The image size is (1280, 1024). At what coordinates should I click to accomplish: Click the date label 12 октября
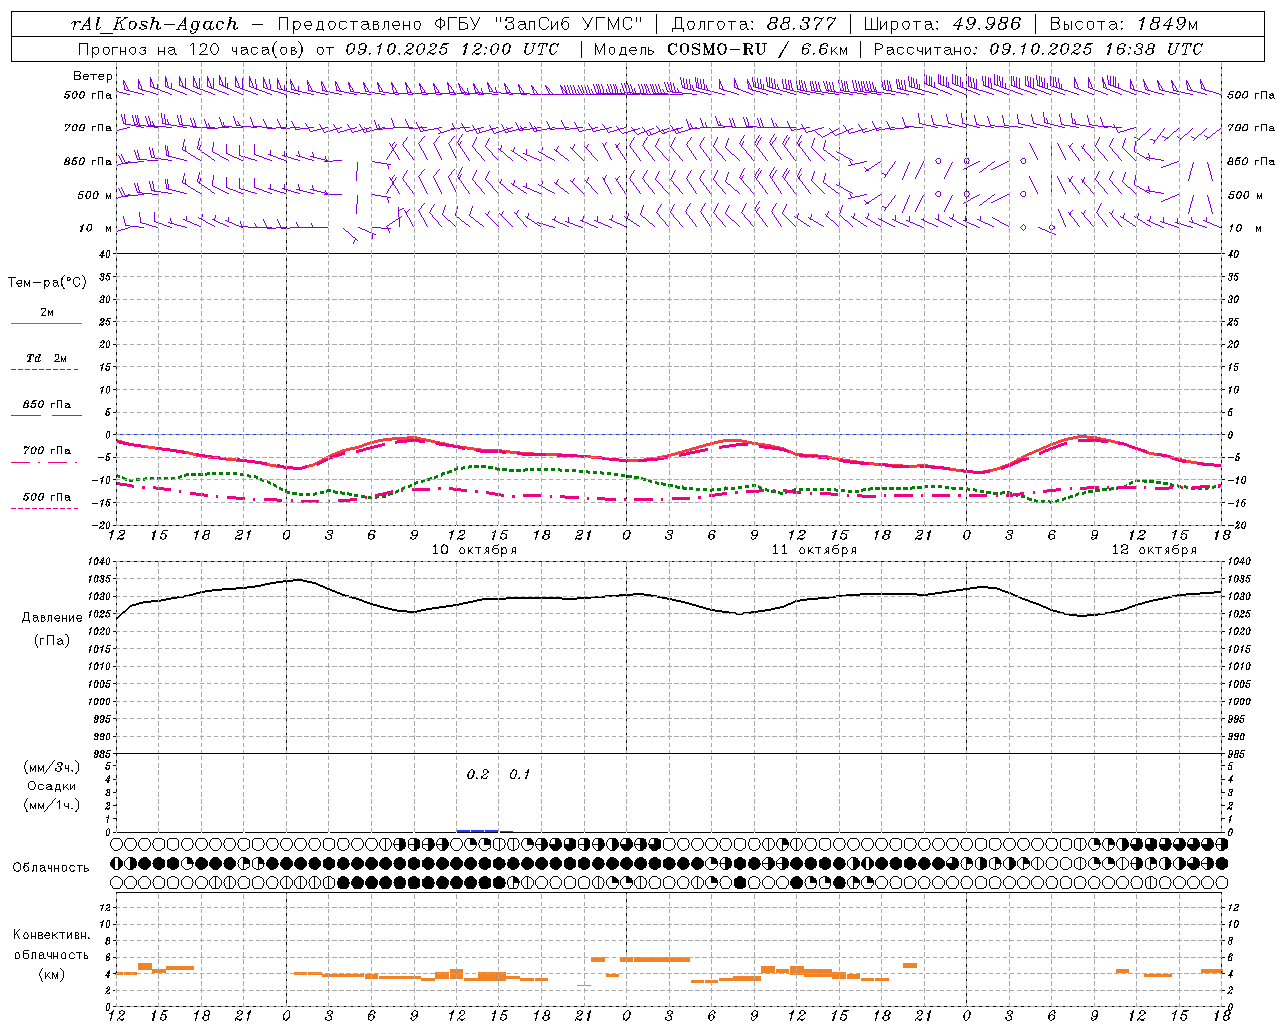click(x=1154, y=550)
